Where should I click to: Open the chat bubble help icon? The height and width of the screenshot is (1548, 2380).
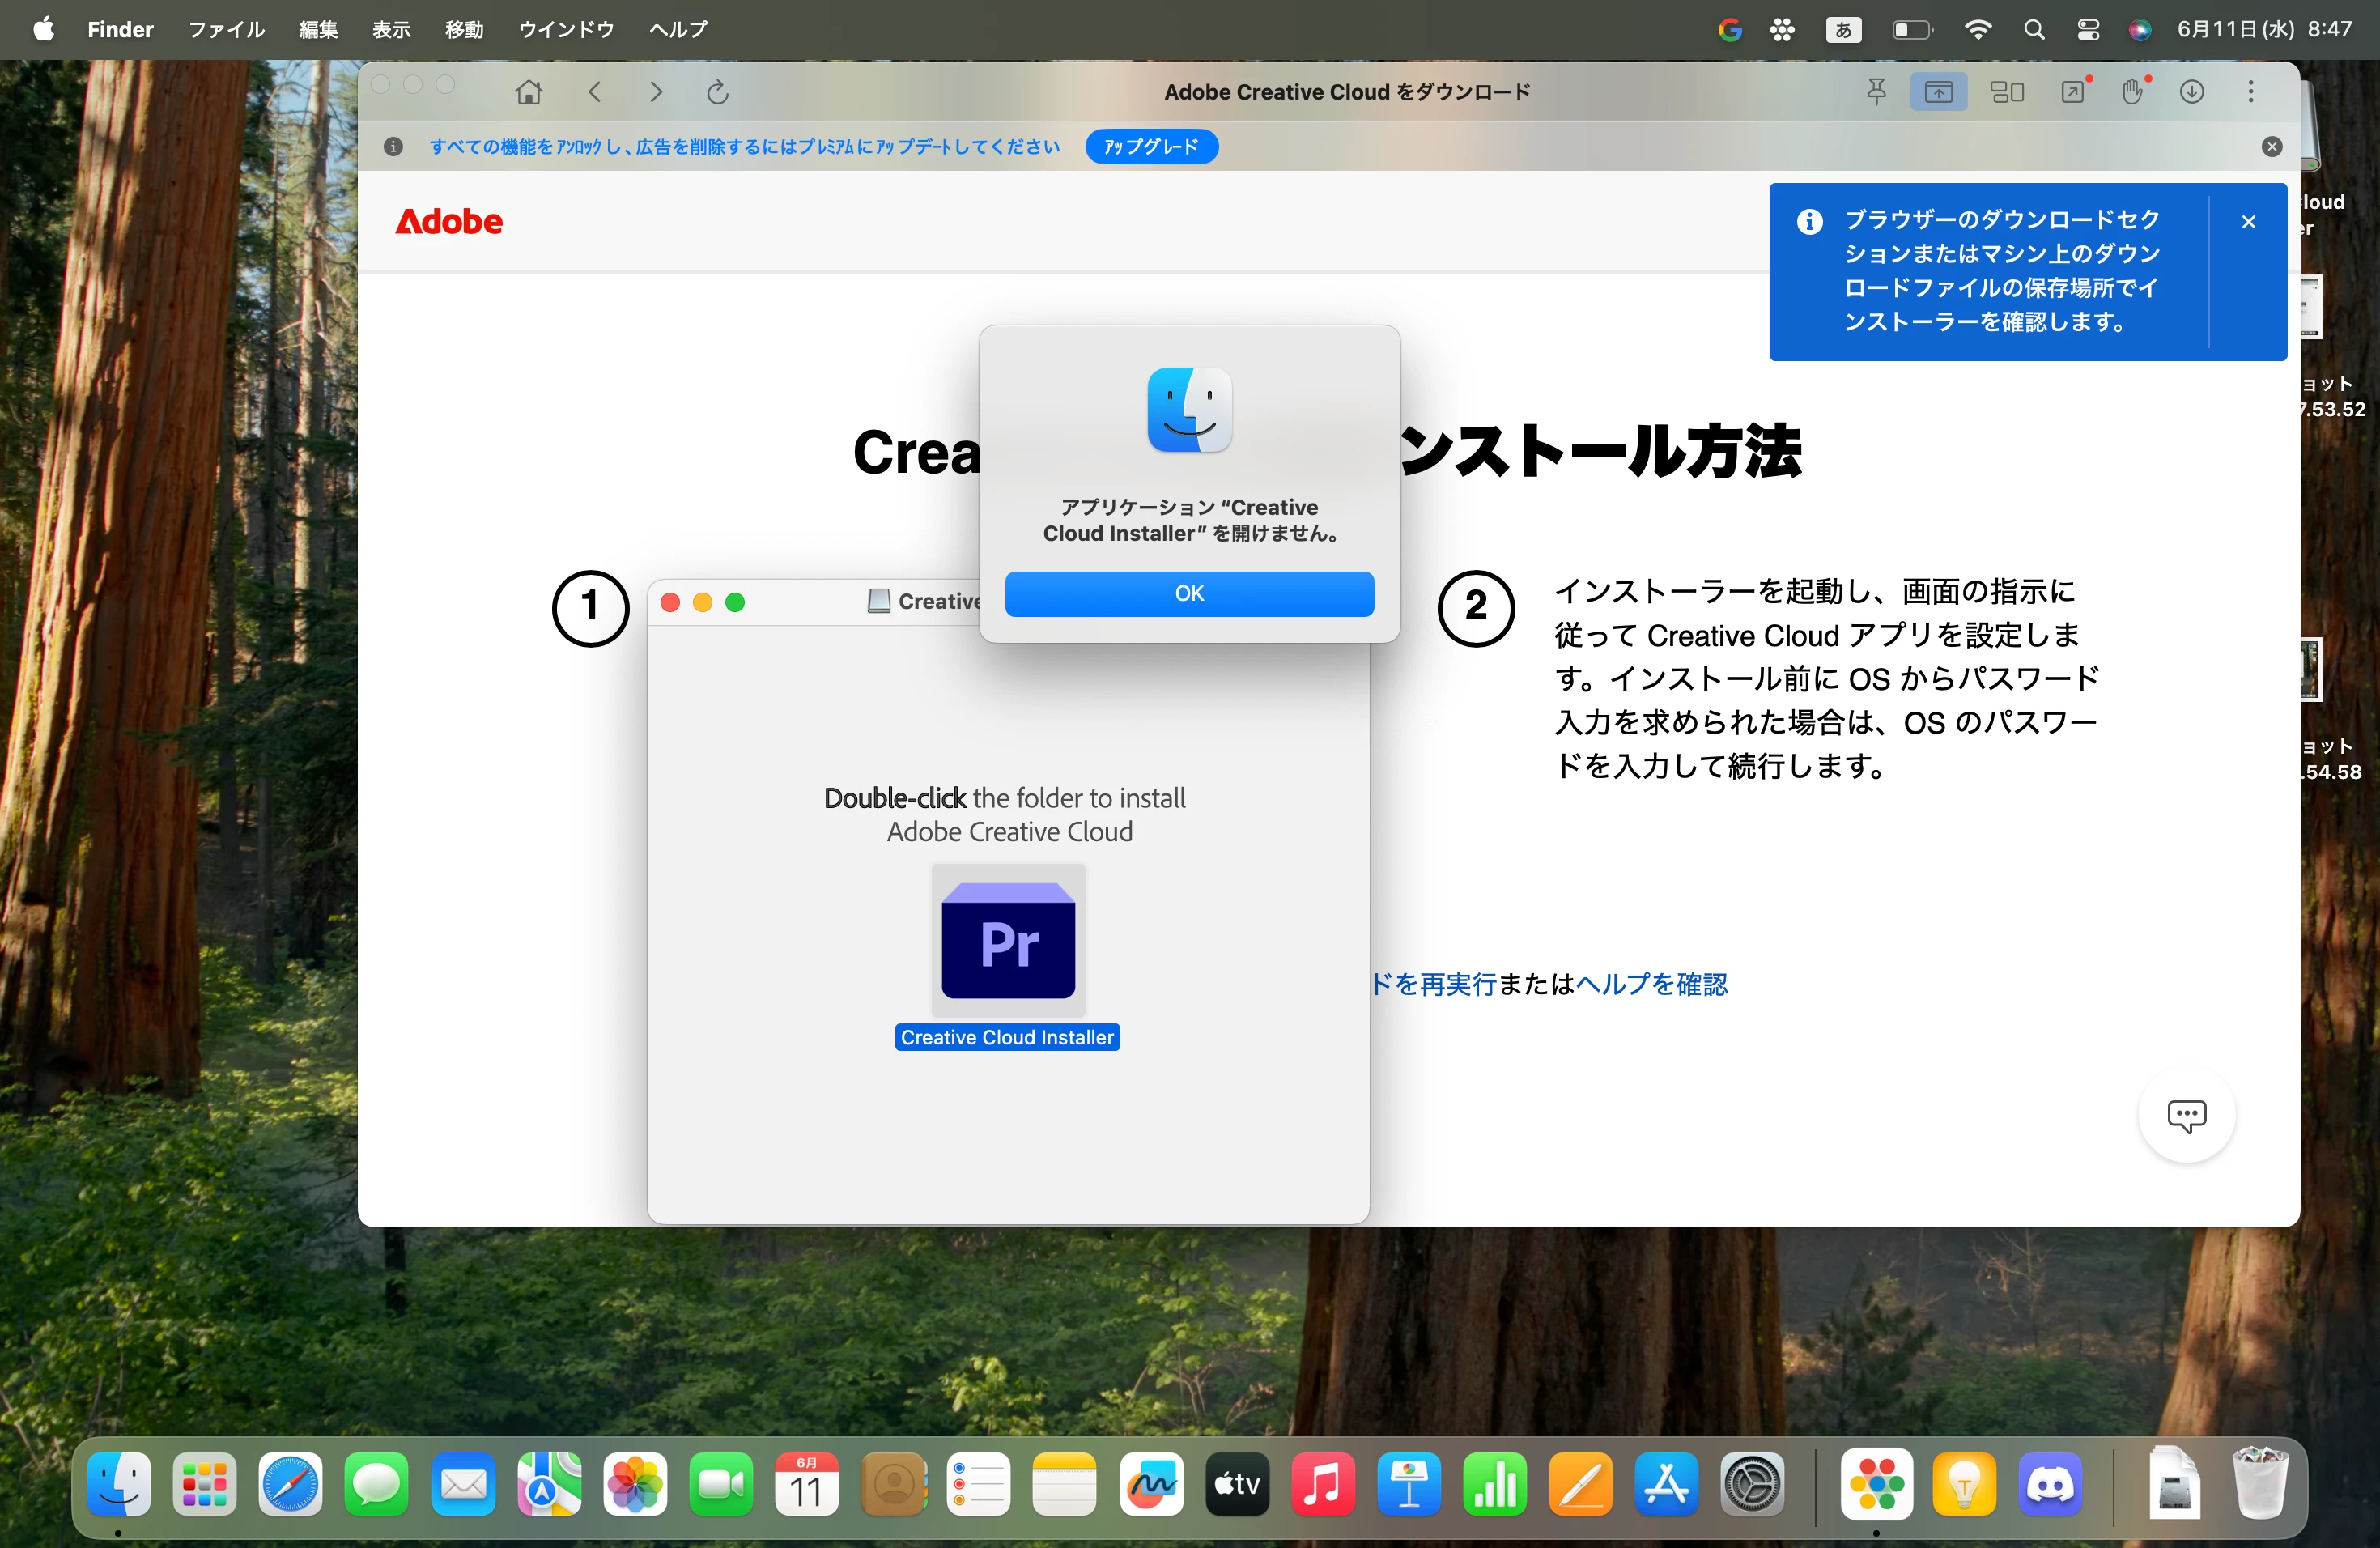coord(2186,1115)
